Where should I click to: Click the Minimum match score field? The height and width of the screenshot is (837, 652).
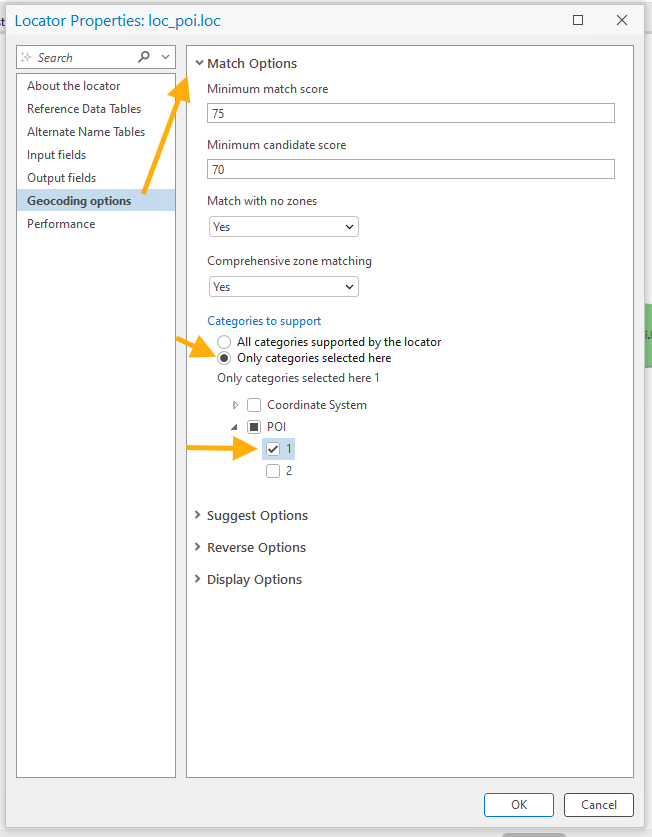pos(410,114)
